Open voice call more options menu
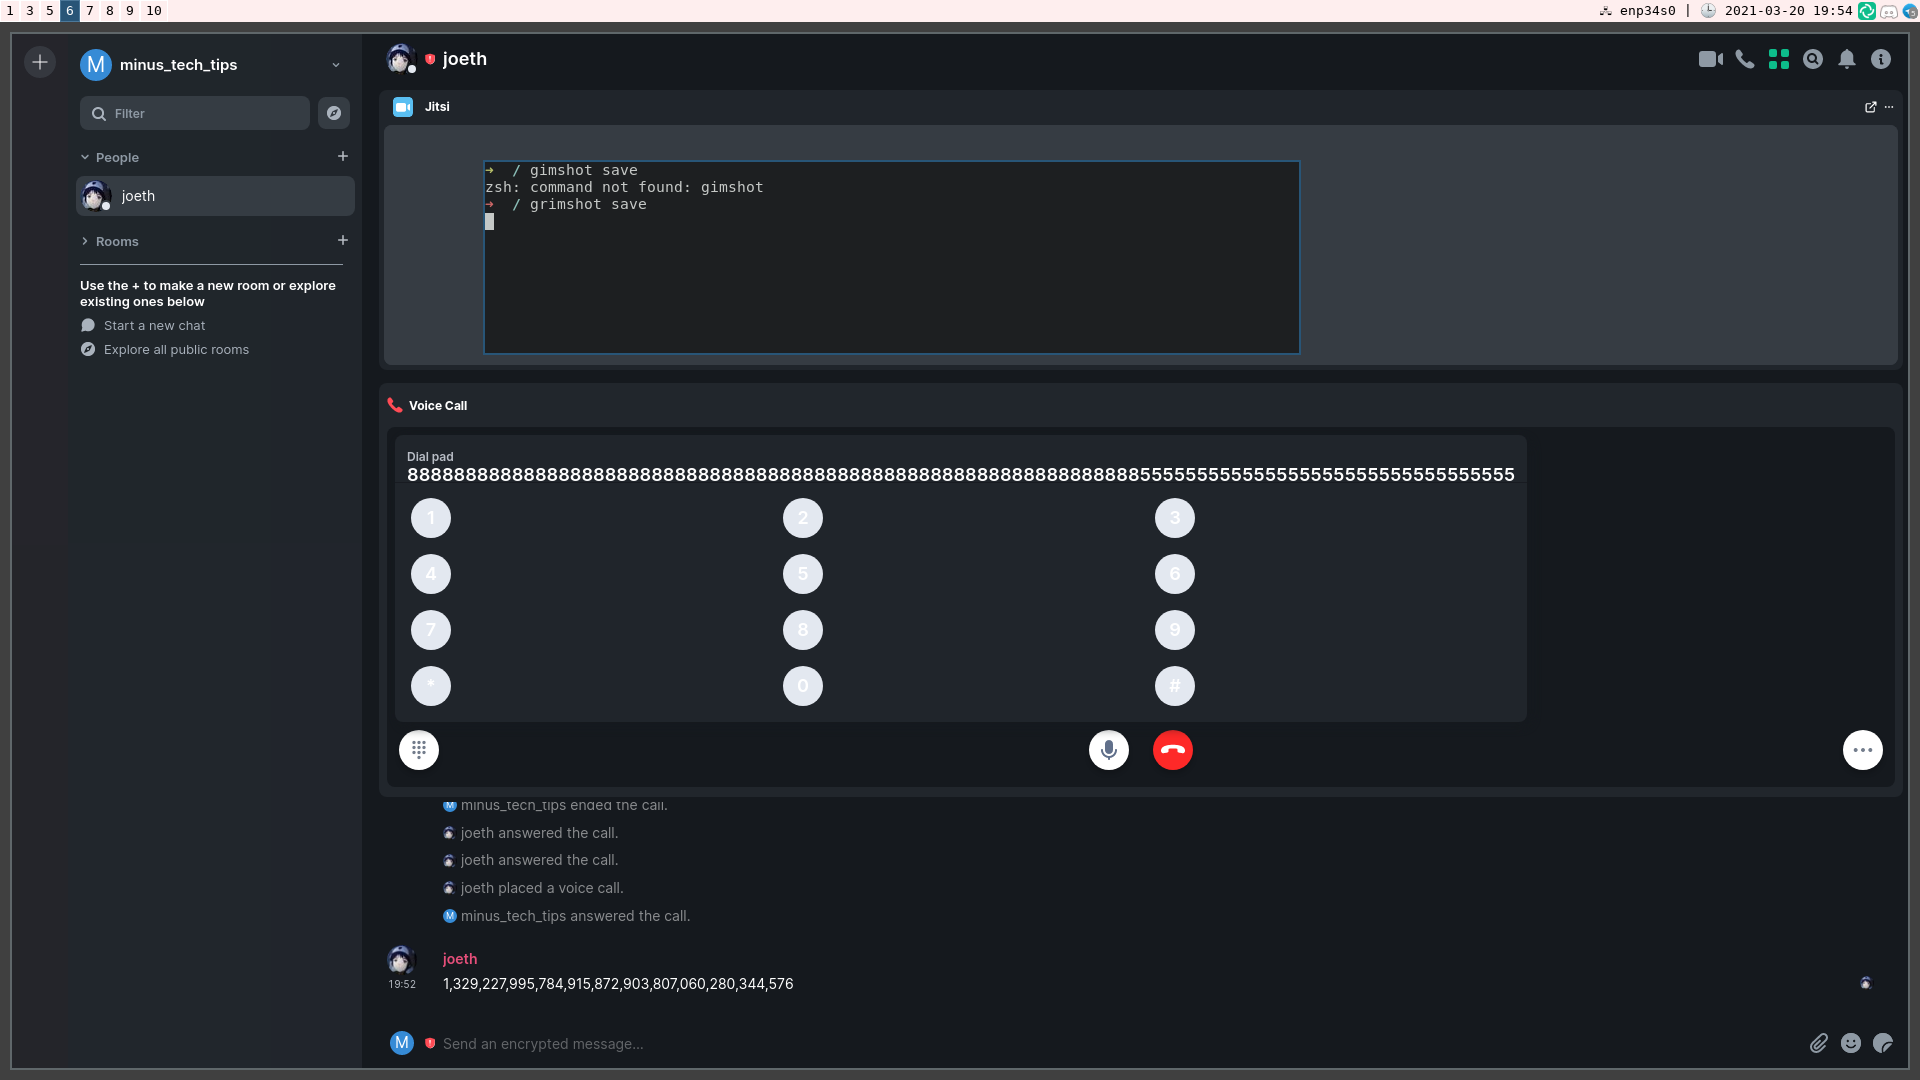Screen dimensions: 1920x1080 click(1862, 750)
